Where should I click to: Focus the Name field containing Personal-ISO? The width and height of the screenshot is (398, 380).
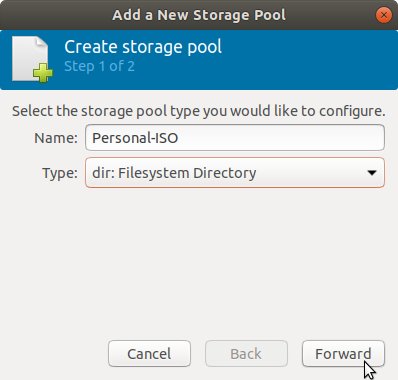235,138
